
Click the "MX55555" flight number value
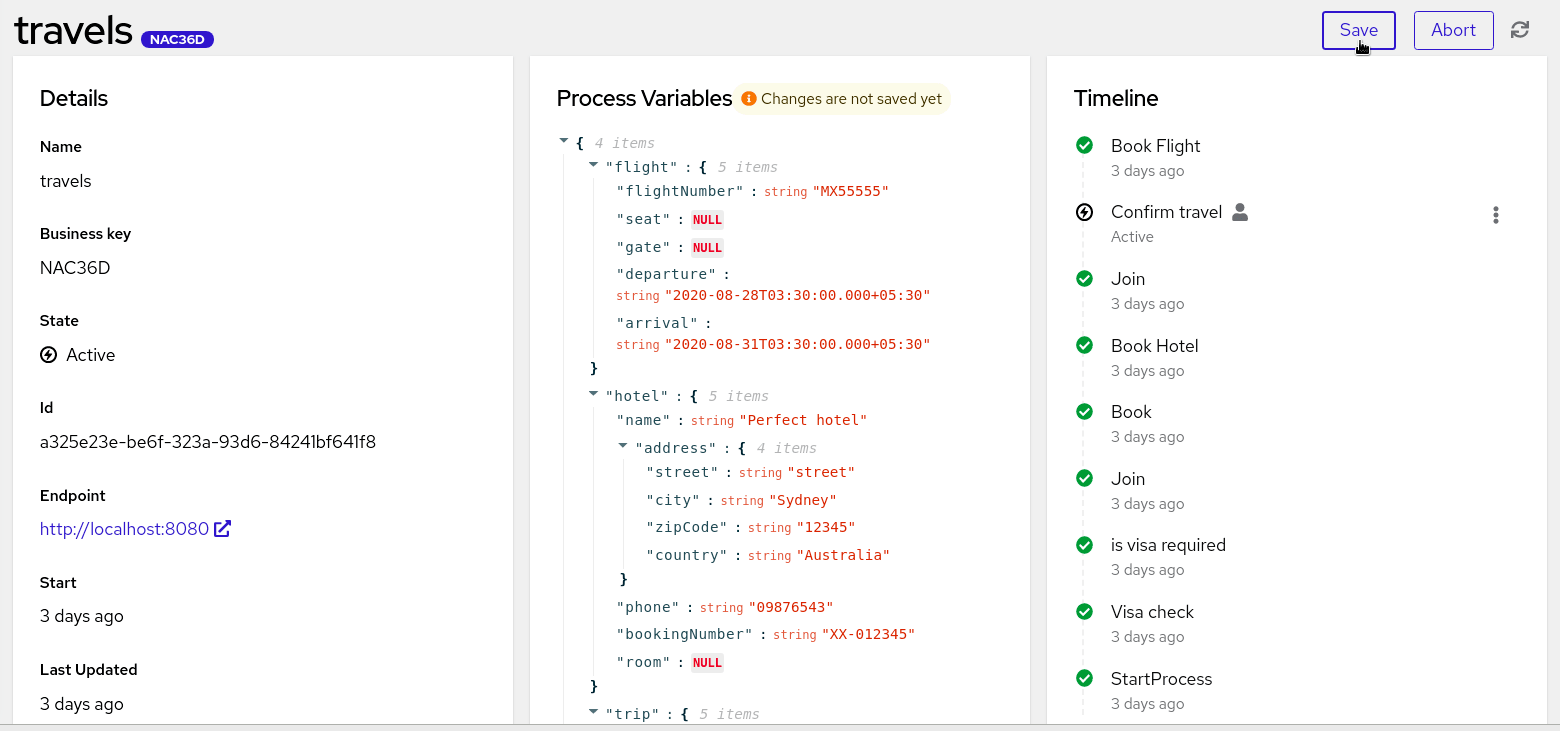[850, 191]
